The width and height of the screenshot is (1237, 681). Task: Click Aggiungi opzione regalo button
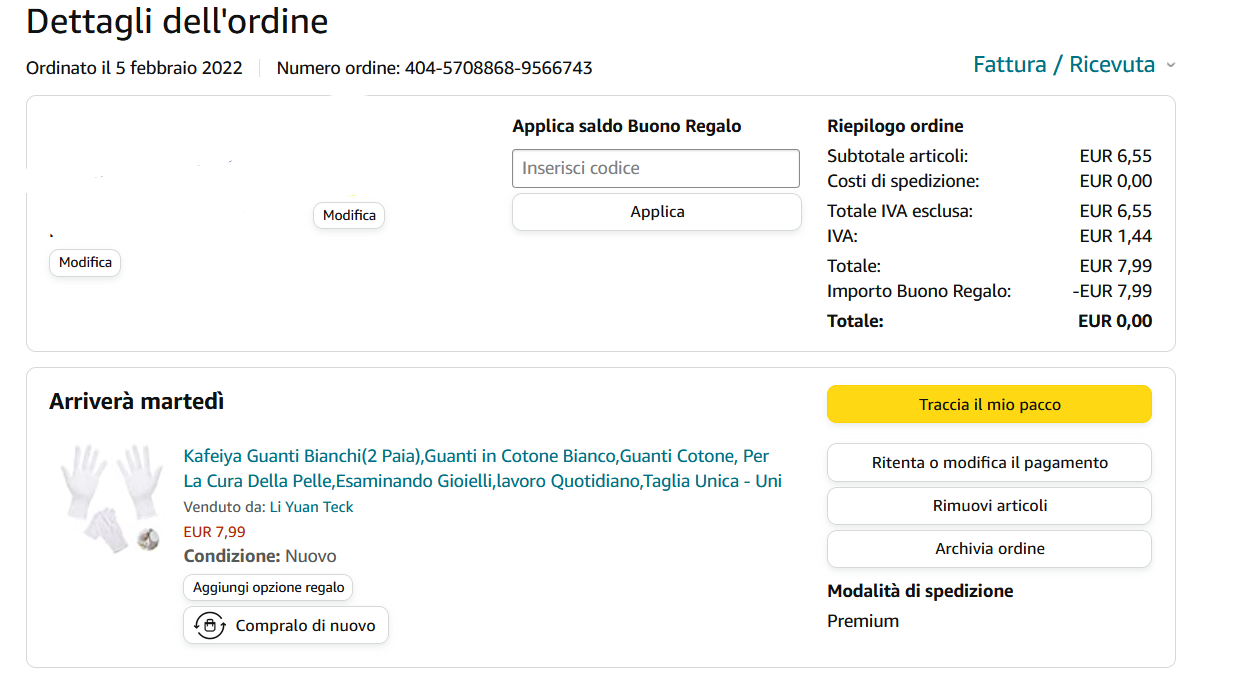(268, 588)
